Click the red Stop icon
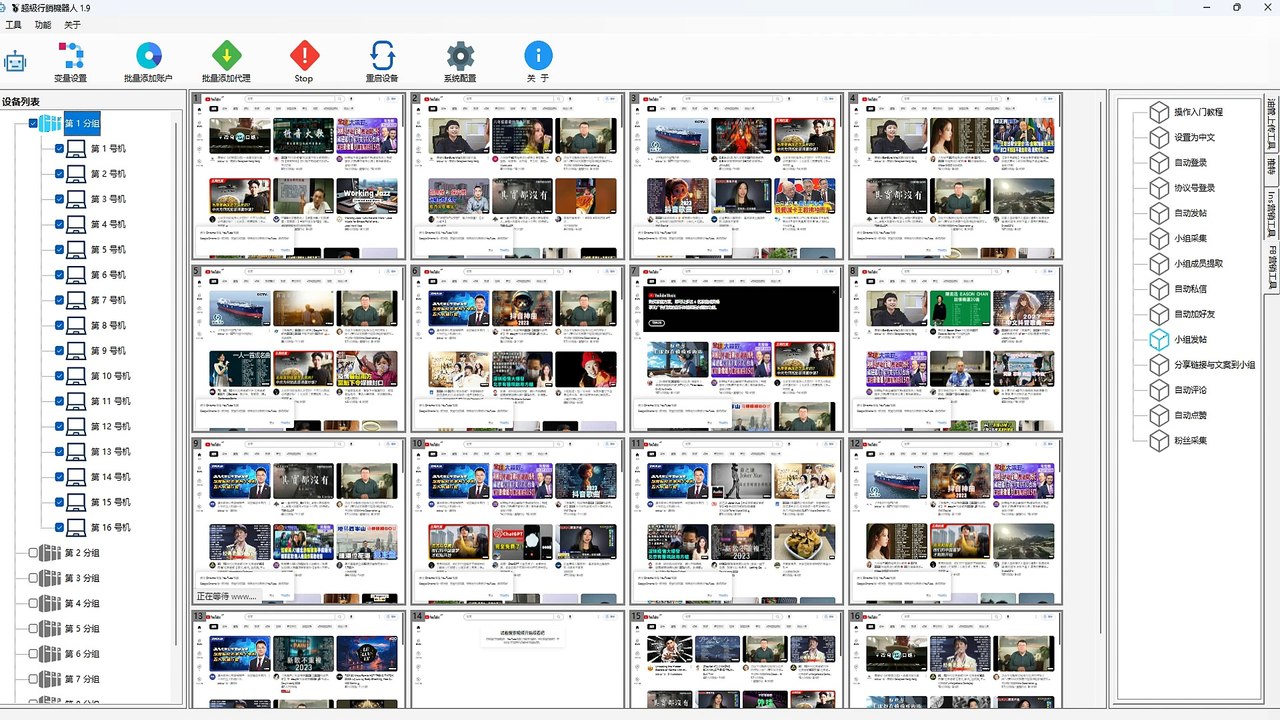This screenshot has width=1280, height=720. point(304,55)
